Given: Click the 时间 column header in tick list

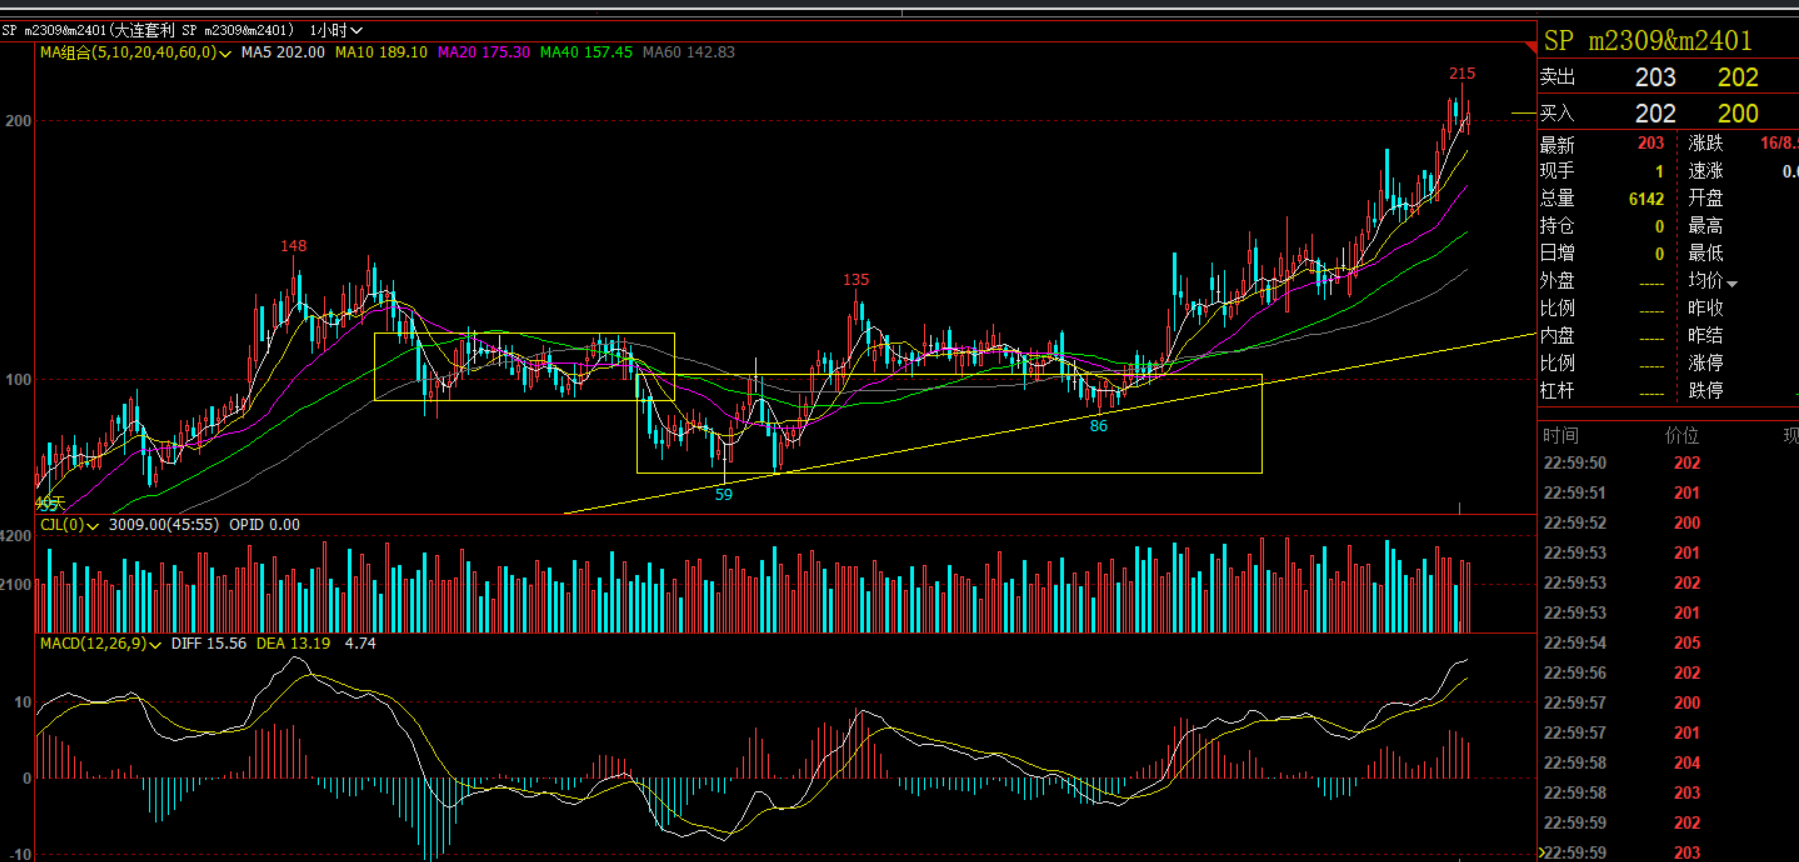Looking at the screenshot, I should click(x=1560, y=436).
